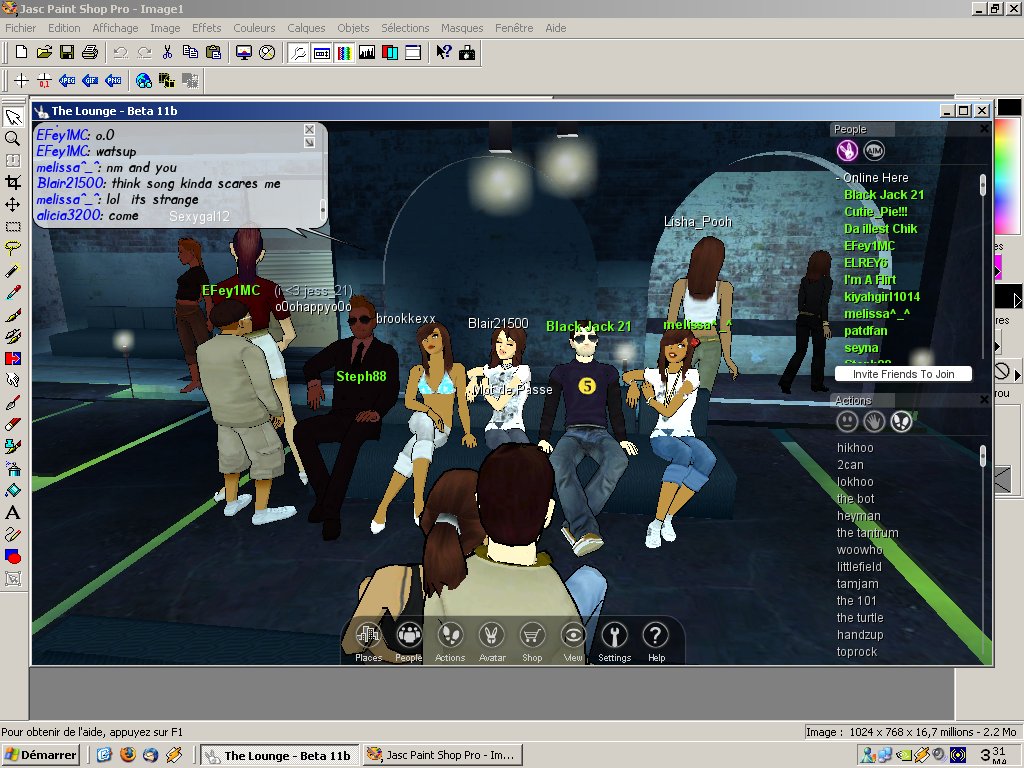Select 'kiyahgirl1014' in the People list
The height and width of the screenshot is (768, 1024).
882,296
